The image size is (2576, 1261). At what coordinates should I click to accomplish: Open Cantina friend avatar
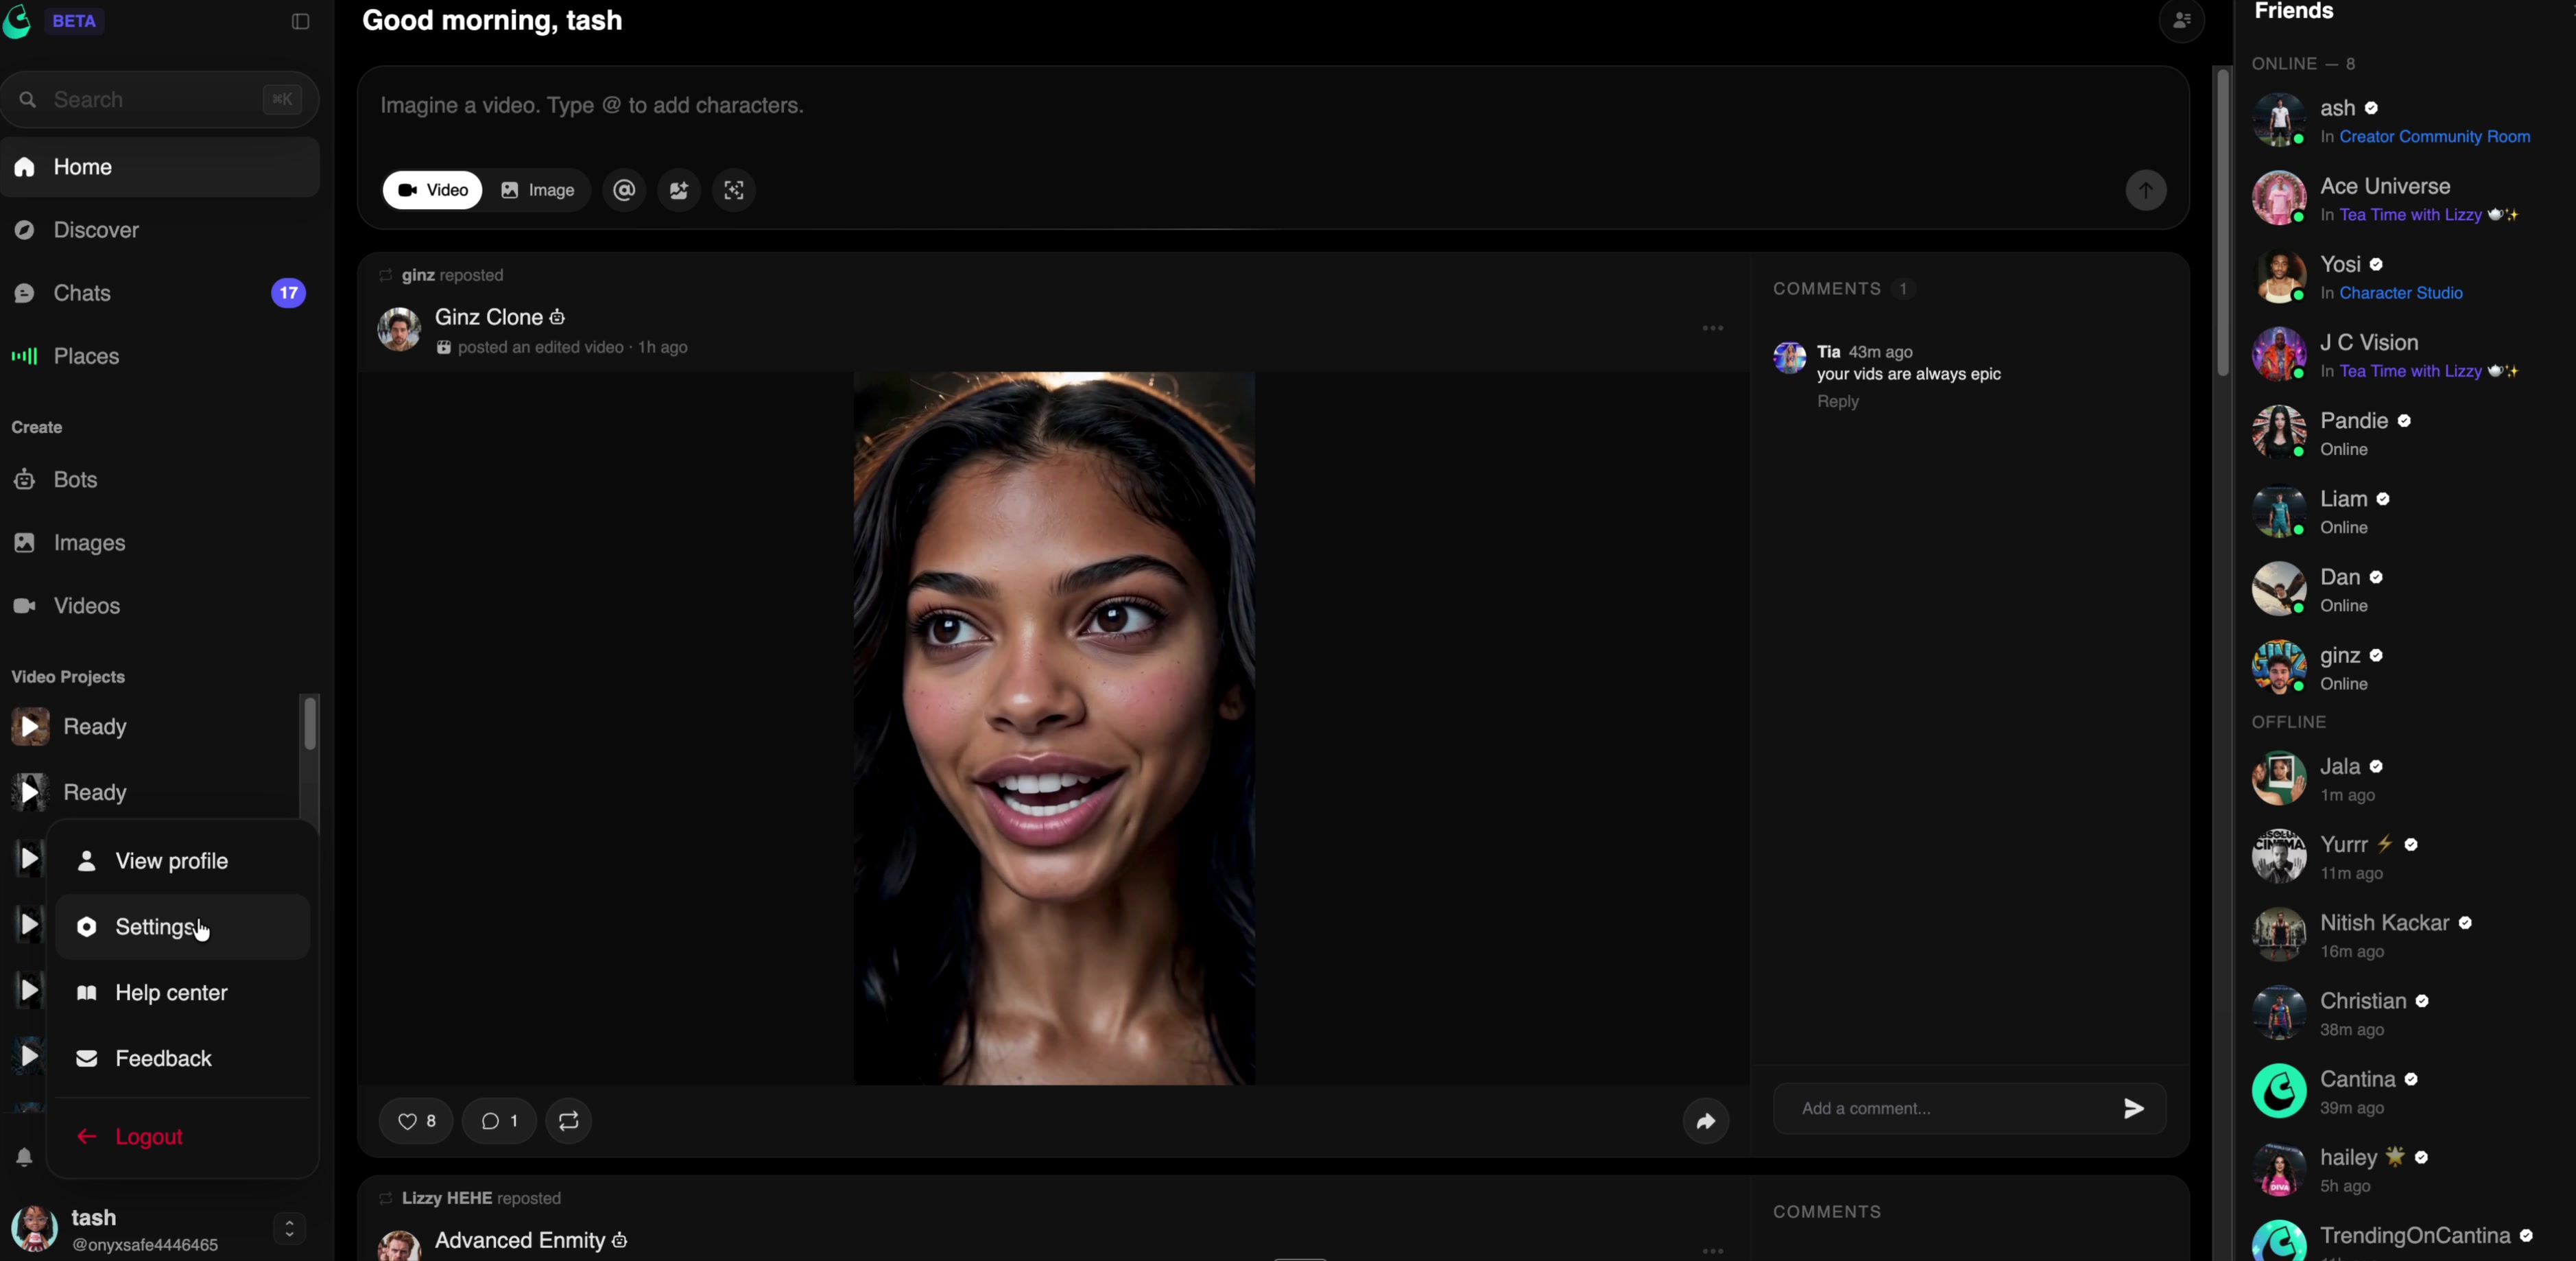tap(2279, 1091)
